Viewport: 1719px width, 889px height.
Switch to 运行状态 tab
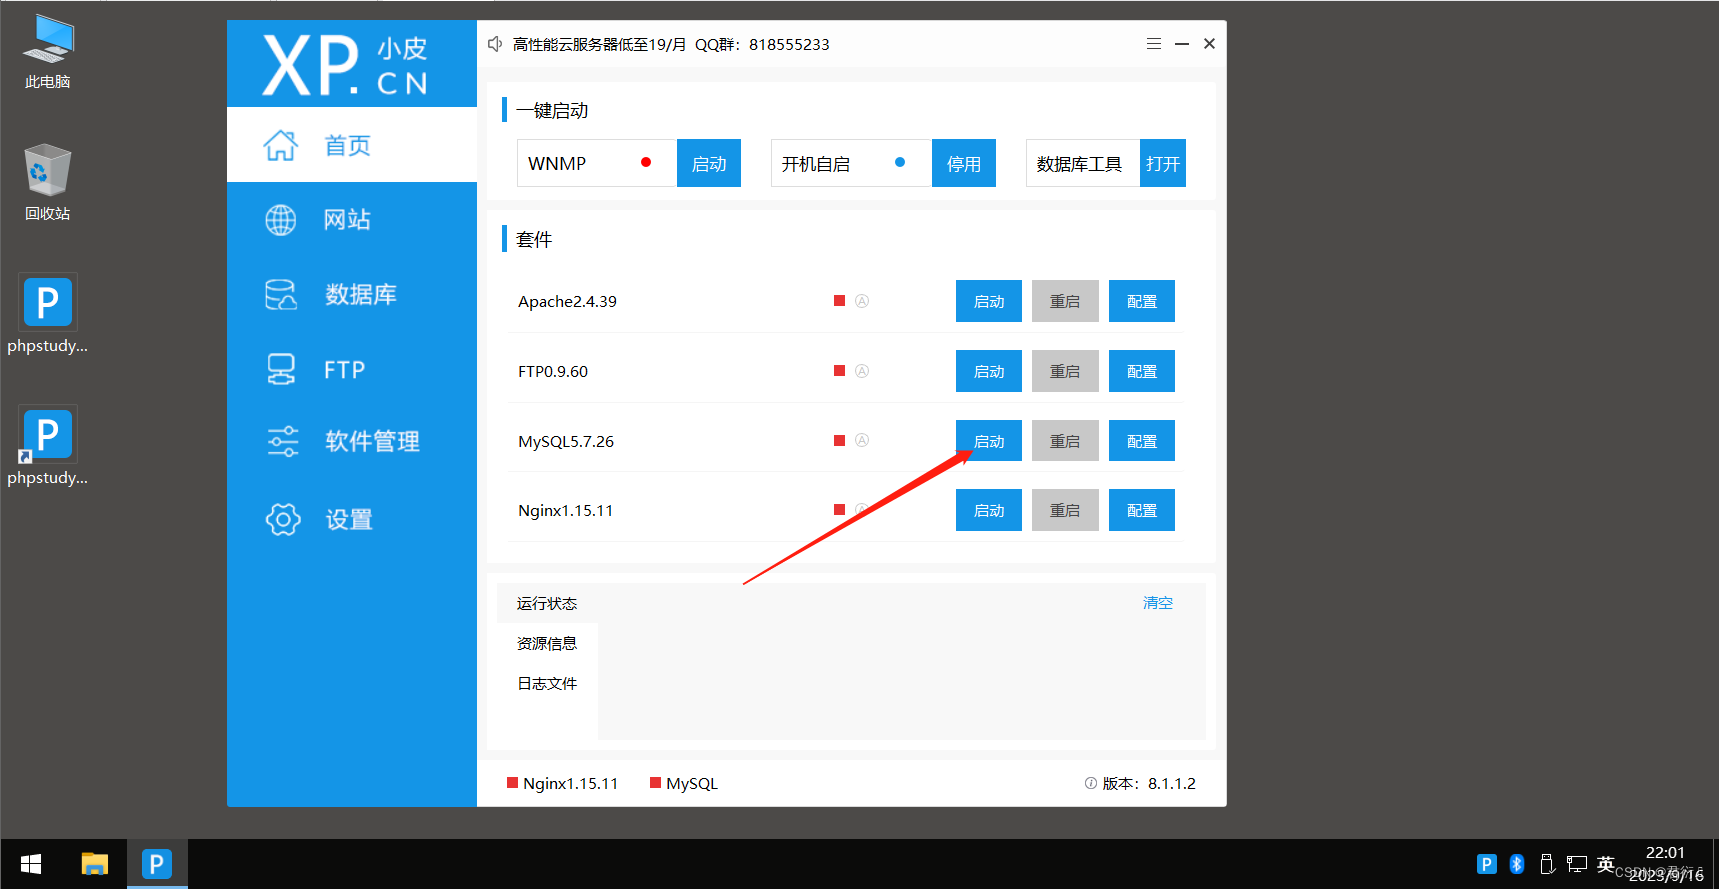(x=547, y=603)
